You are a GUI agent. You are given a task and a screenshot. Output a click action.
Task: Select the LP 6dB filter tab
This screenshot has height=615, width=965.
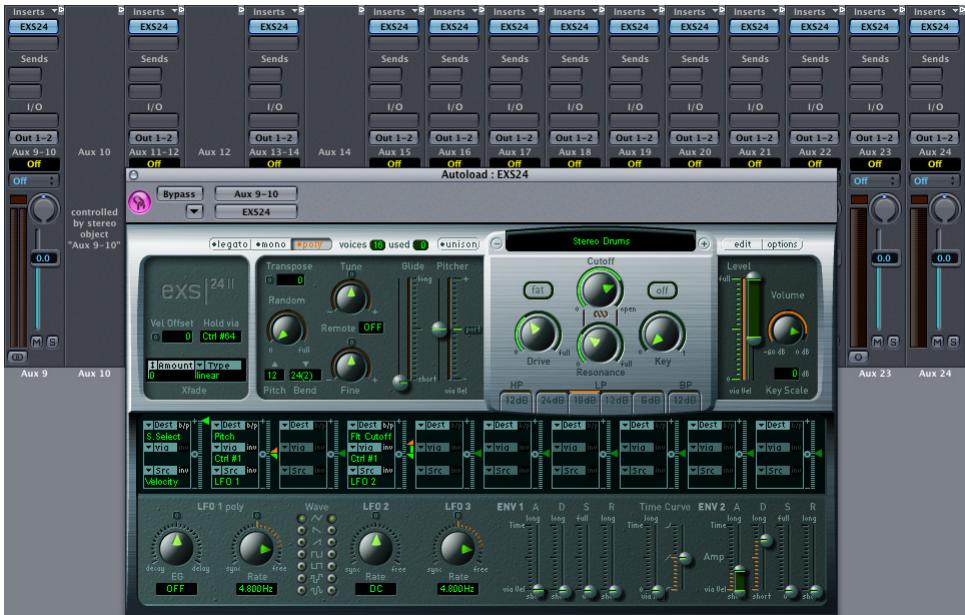click(649, 400)
